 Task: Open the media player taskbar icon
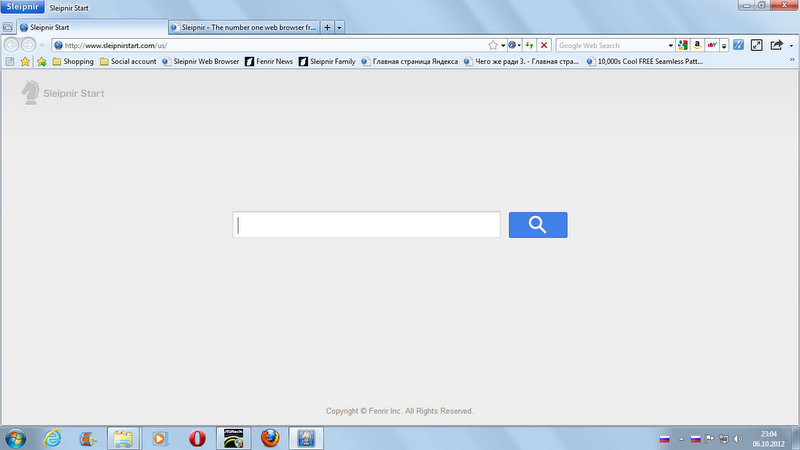click(x=160, y=438)
